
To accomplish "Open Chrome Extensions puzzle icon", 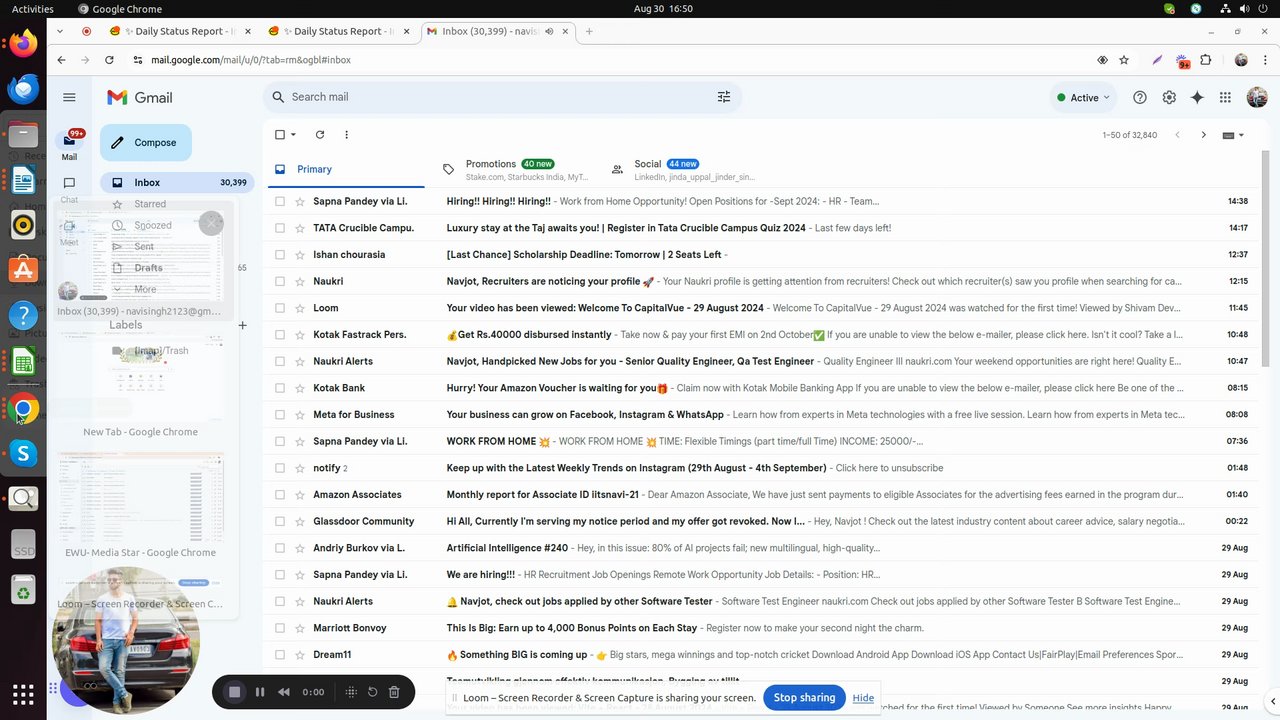I will pyautogui.click(x=1206, y=60).
